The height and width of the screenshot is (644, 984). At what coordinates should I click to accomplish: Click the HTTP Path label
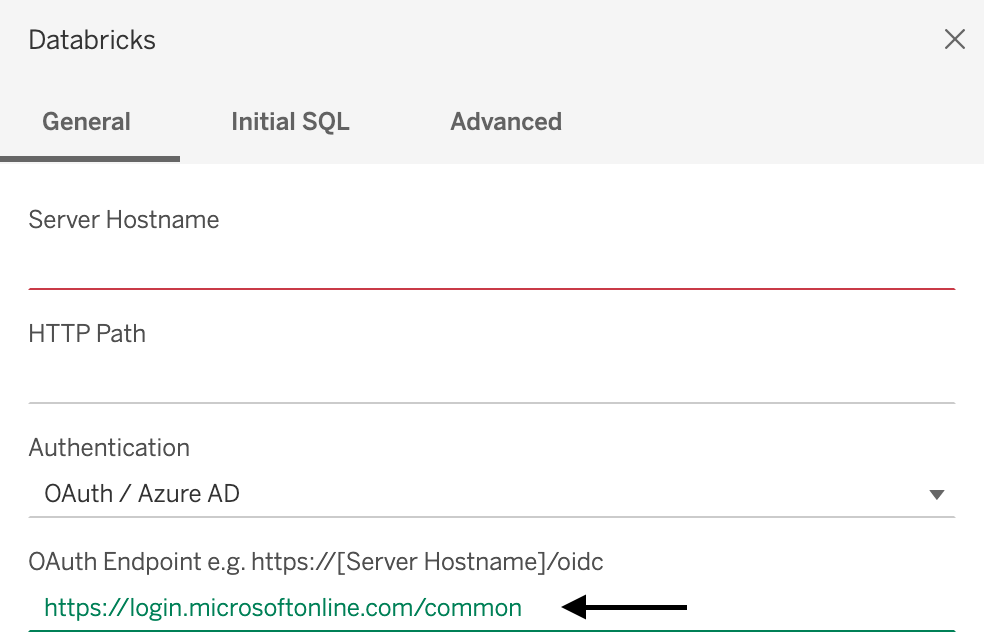87,334
